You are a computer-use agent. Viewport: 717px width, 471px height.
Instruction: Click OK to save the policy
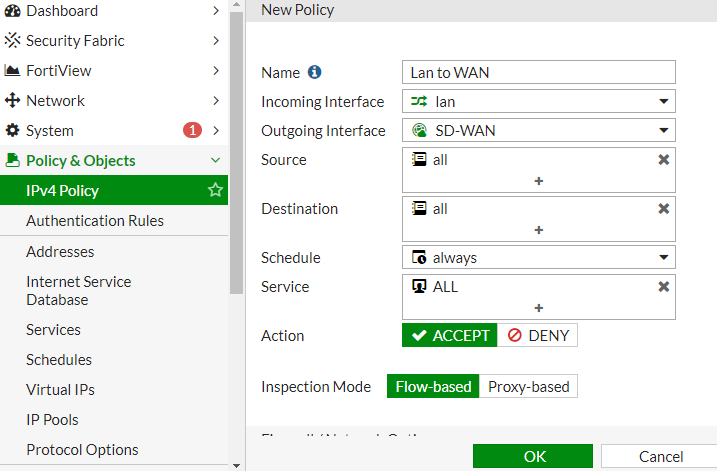[x=533, y=456]
